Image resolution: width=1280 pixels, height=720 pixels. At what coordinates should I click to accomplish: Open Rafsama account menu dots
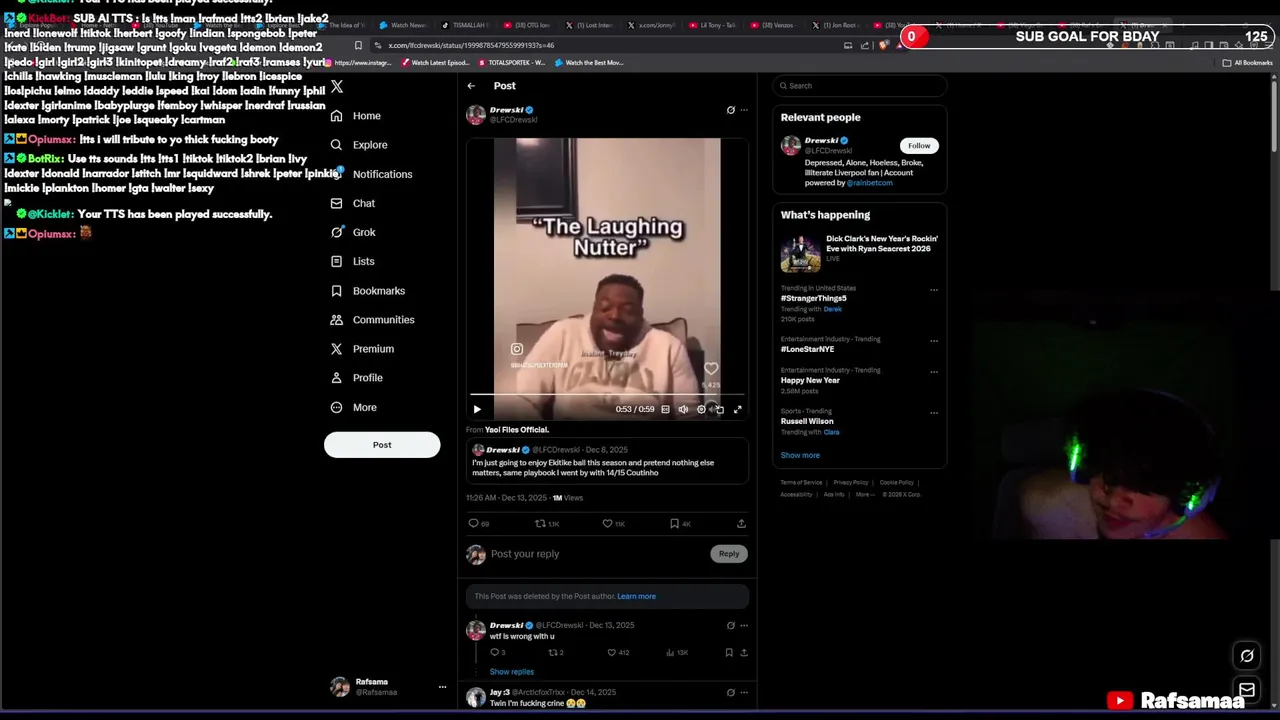tap(442, 687)
